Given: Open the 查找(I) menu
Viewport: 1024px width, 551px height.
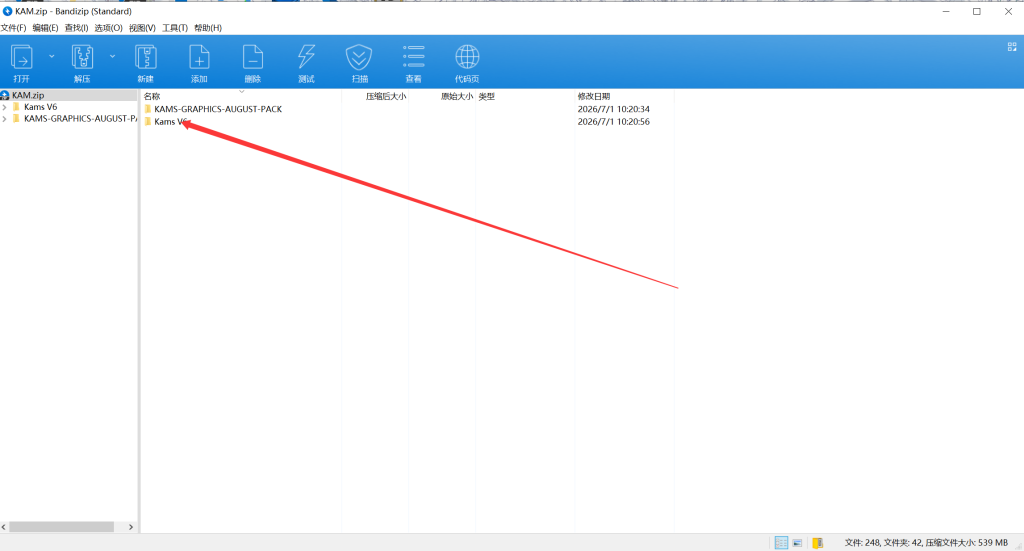Looking at the screenshot, I should (x=76, y=28).
